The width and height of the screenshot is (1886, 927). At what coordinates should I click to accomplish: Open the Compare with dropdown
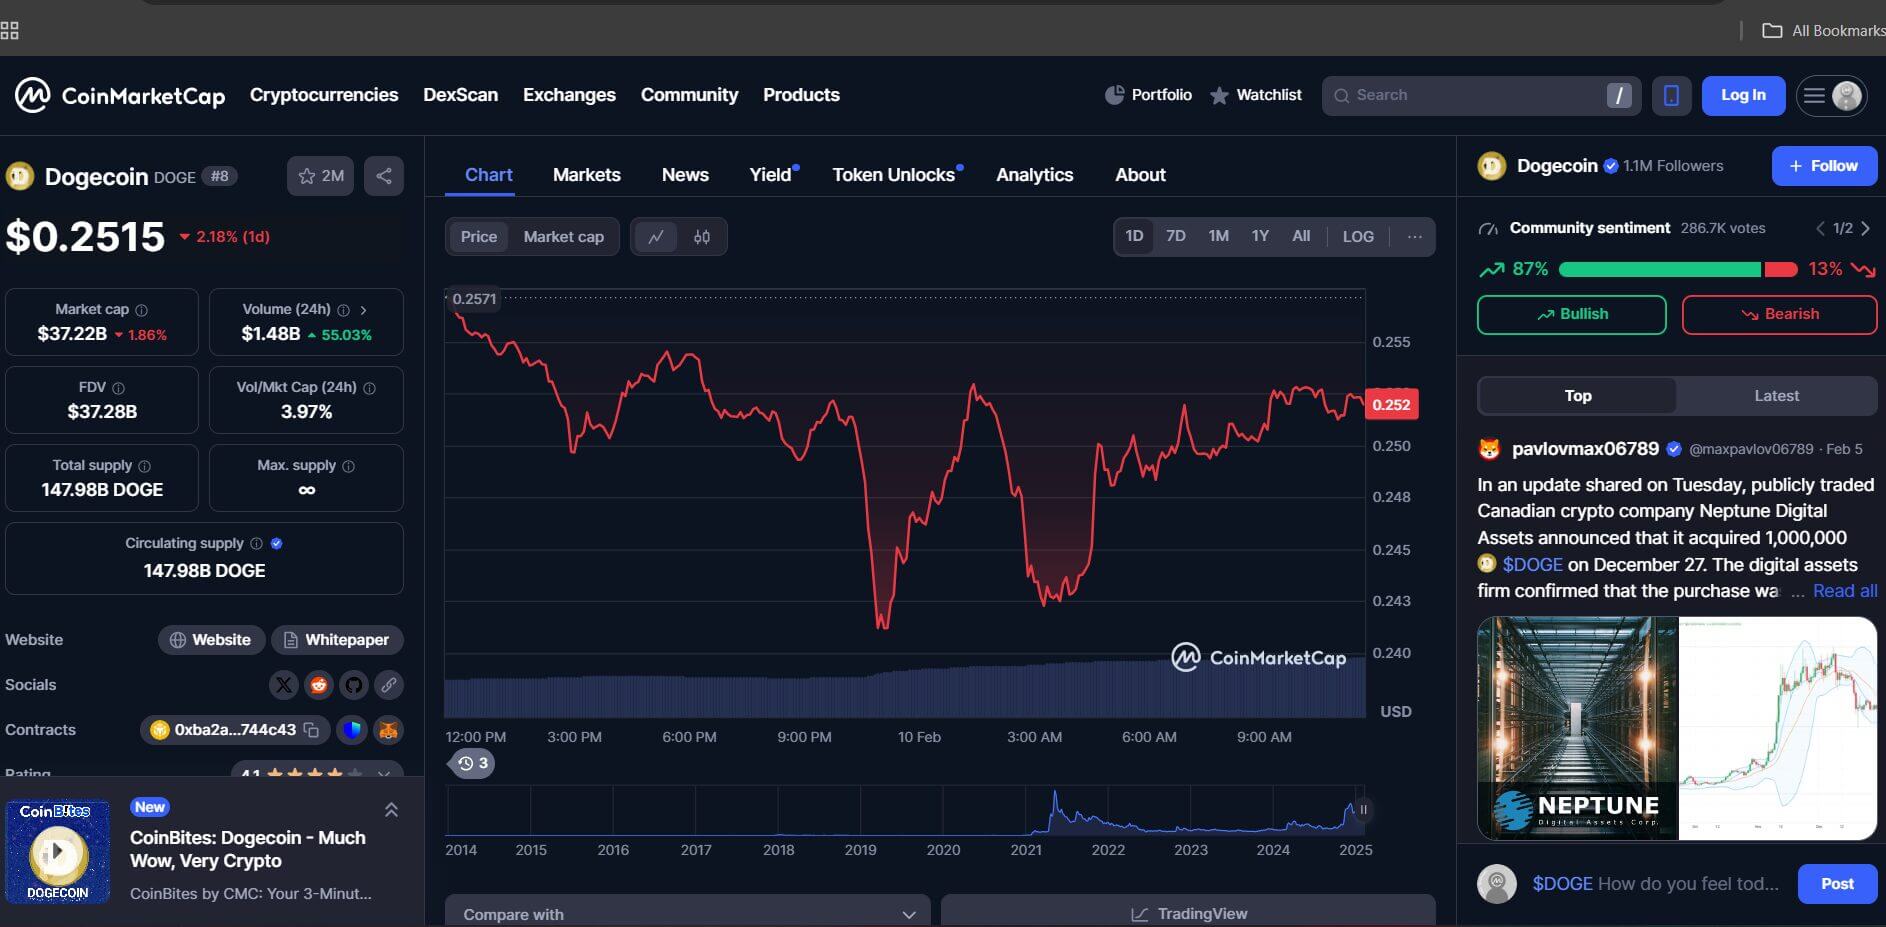[x=688, y=912]
